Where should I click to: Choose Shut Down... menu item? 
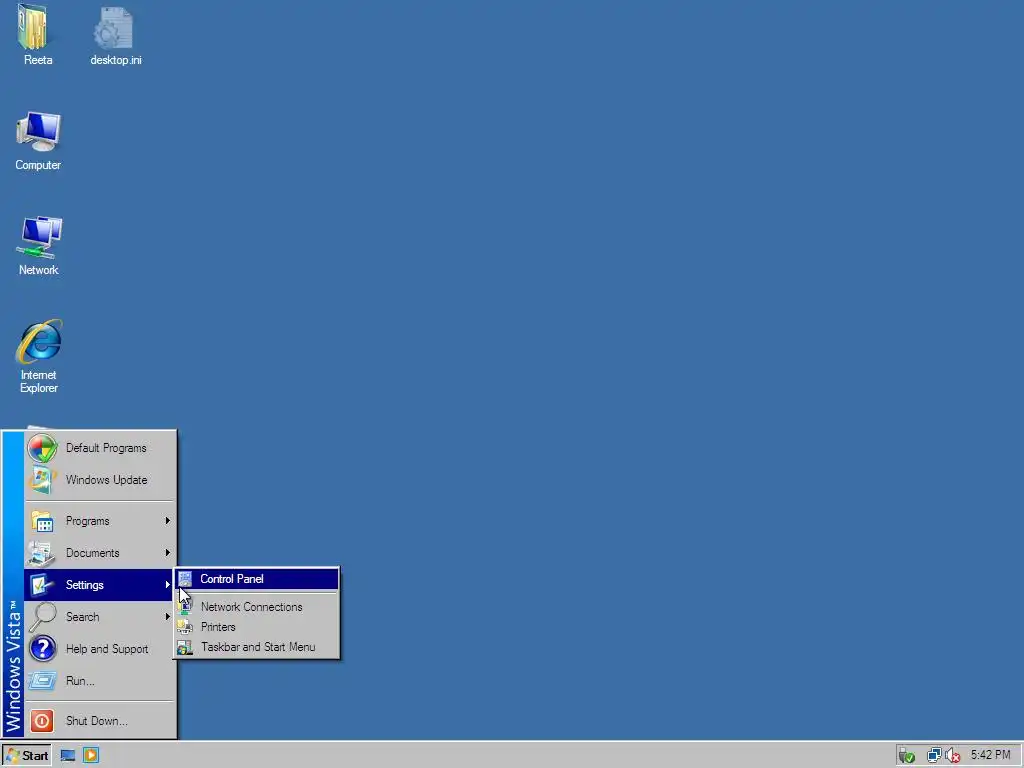100,721
